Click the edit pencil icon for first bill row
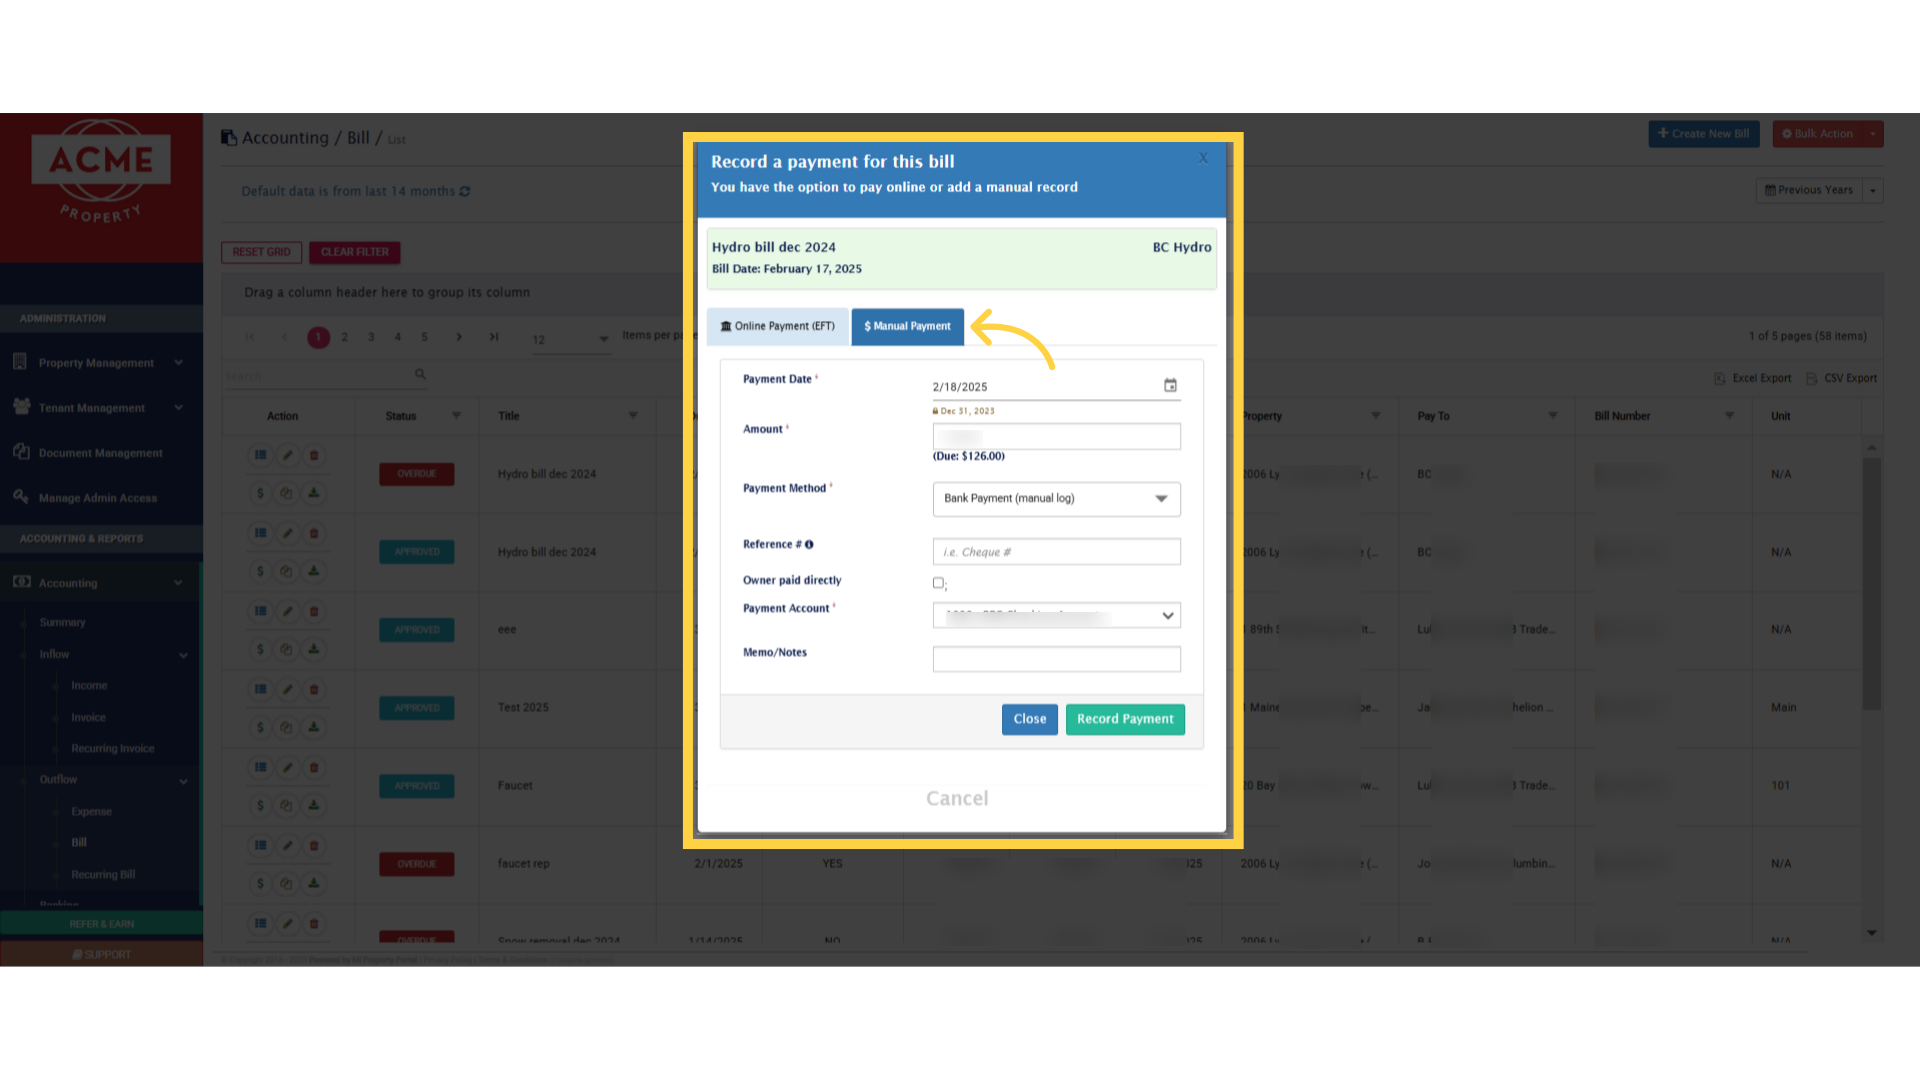This screenshot has height=1080, width=1920. click(287, 455)
